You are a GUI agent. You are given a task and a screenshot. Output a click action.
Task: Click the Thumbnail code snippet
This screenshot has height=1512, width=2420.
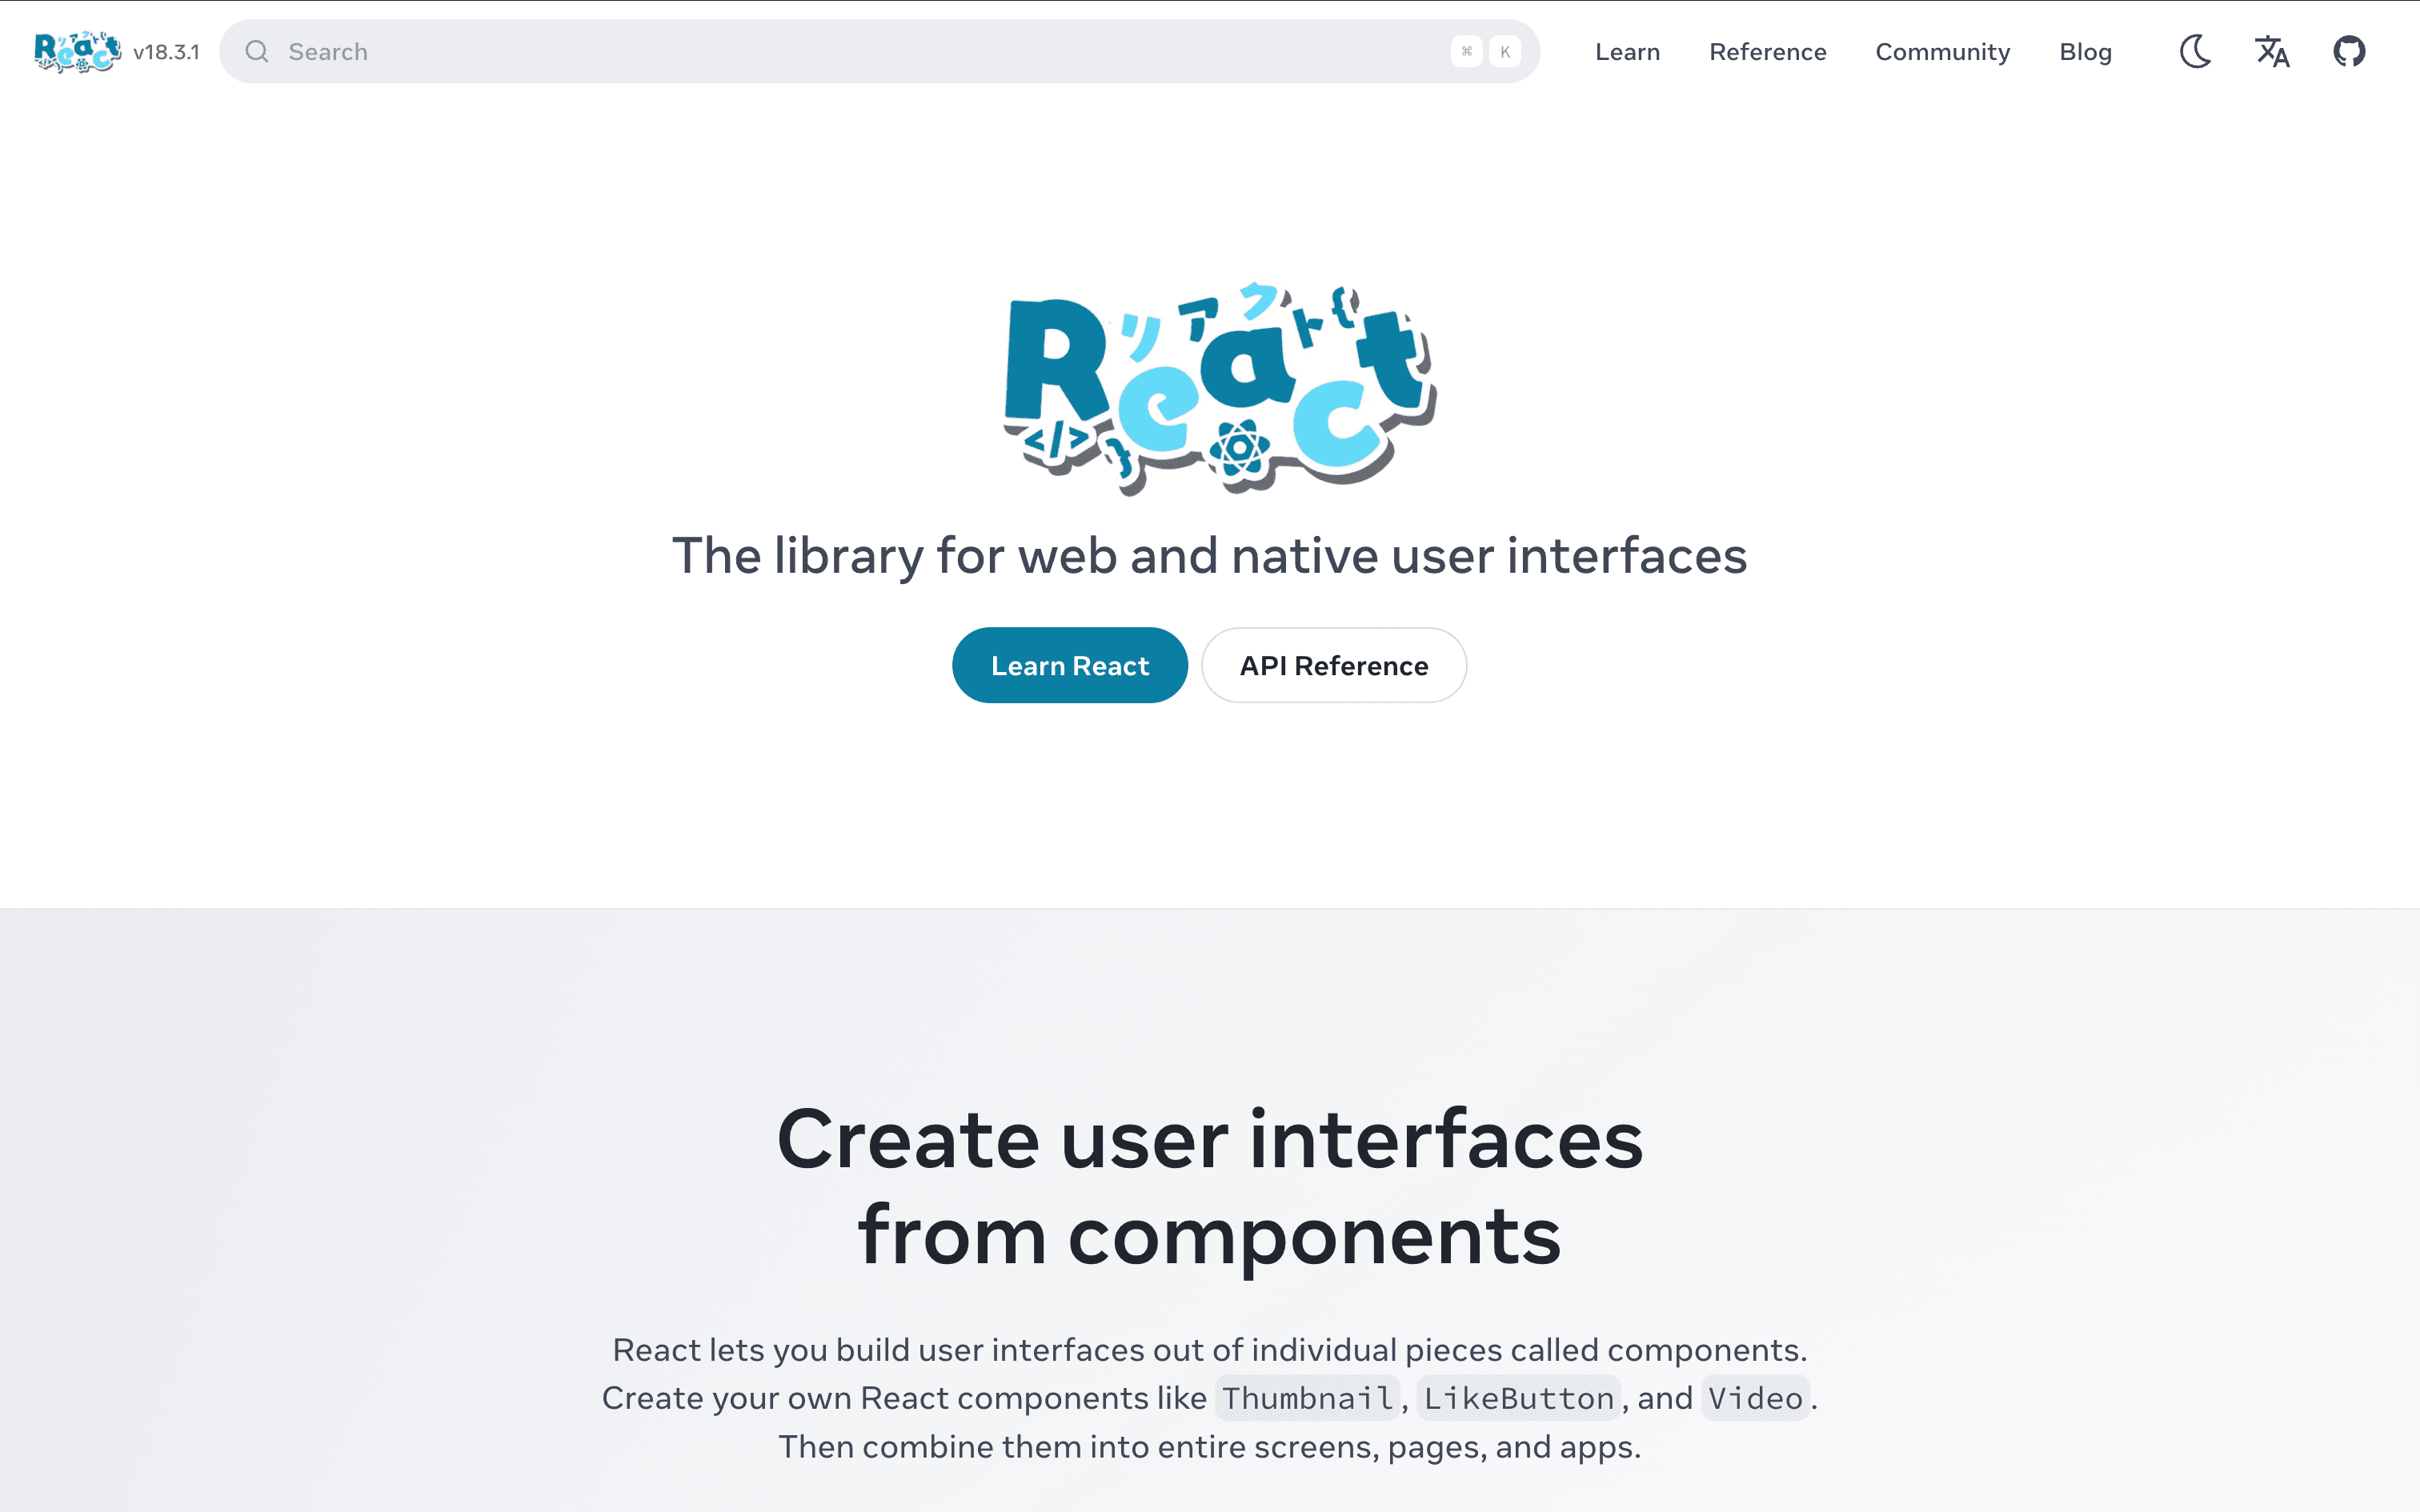click(1307, 1398)
